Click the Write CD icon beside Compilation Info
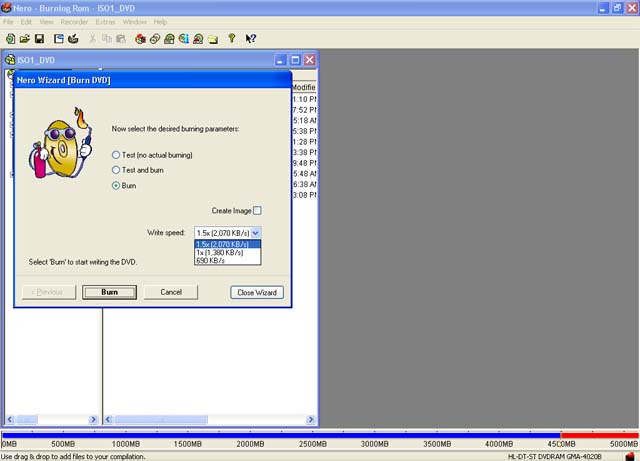This screenshot has width=640, height=461. [73, 39]
